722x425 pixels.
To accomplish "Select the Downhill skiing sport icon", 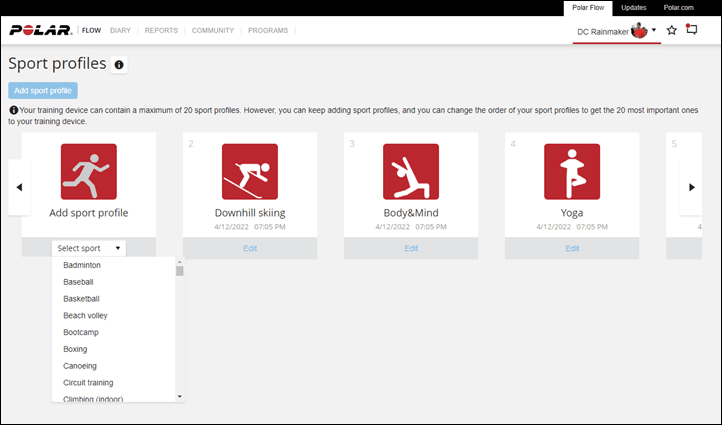I will 250,172.
